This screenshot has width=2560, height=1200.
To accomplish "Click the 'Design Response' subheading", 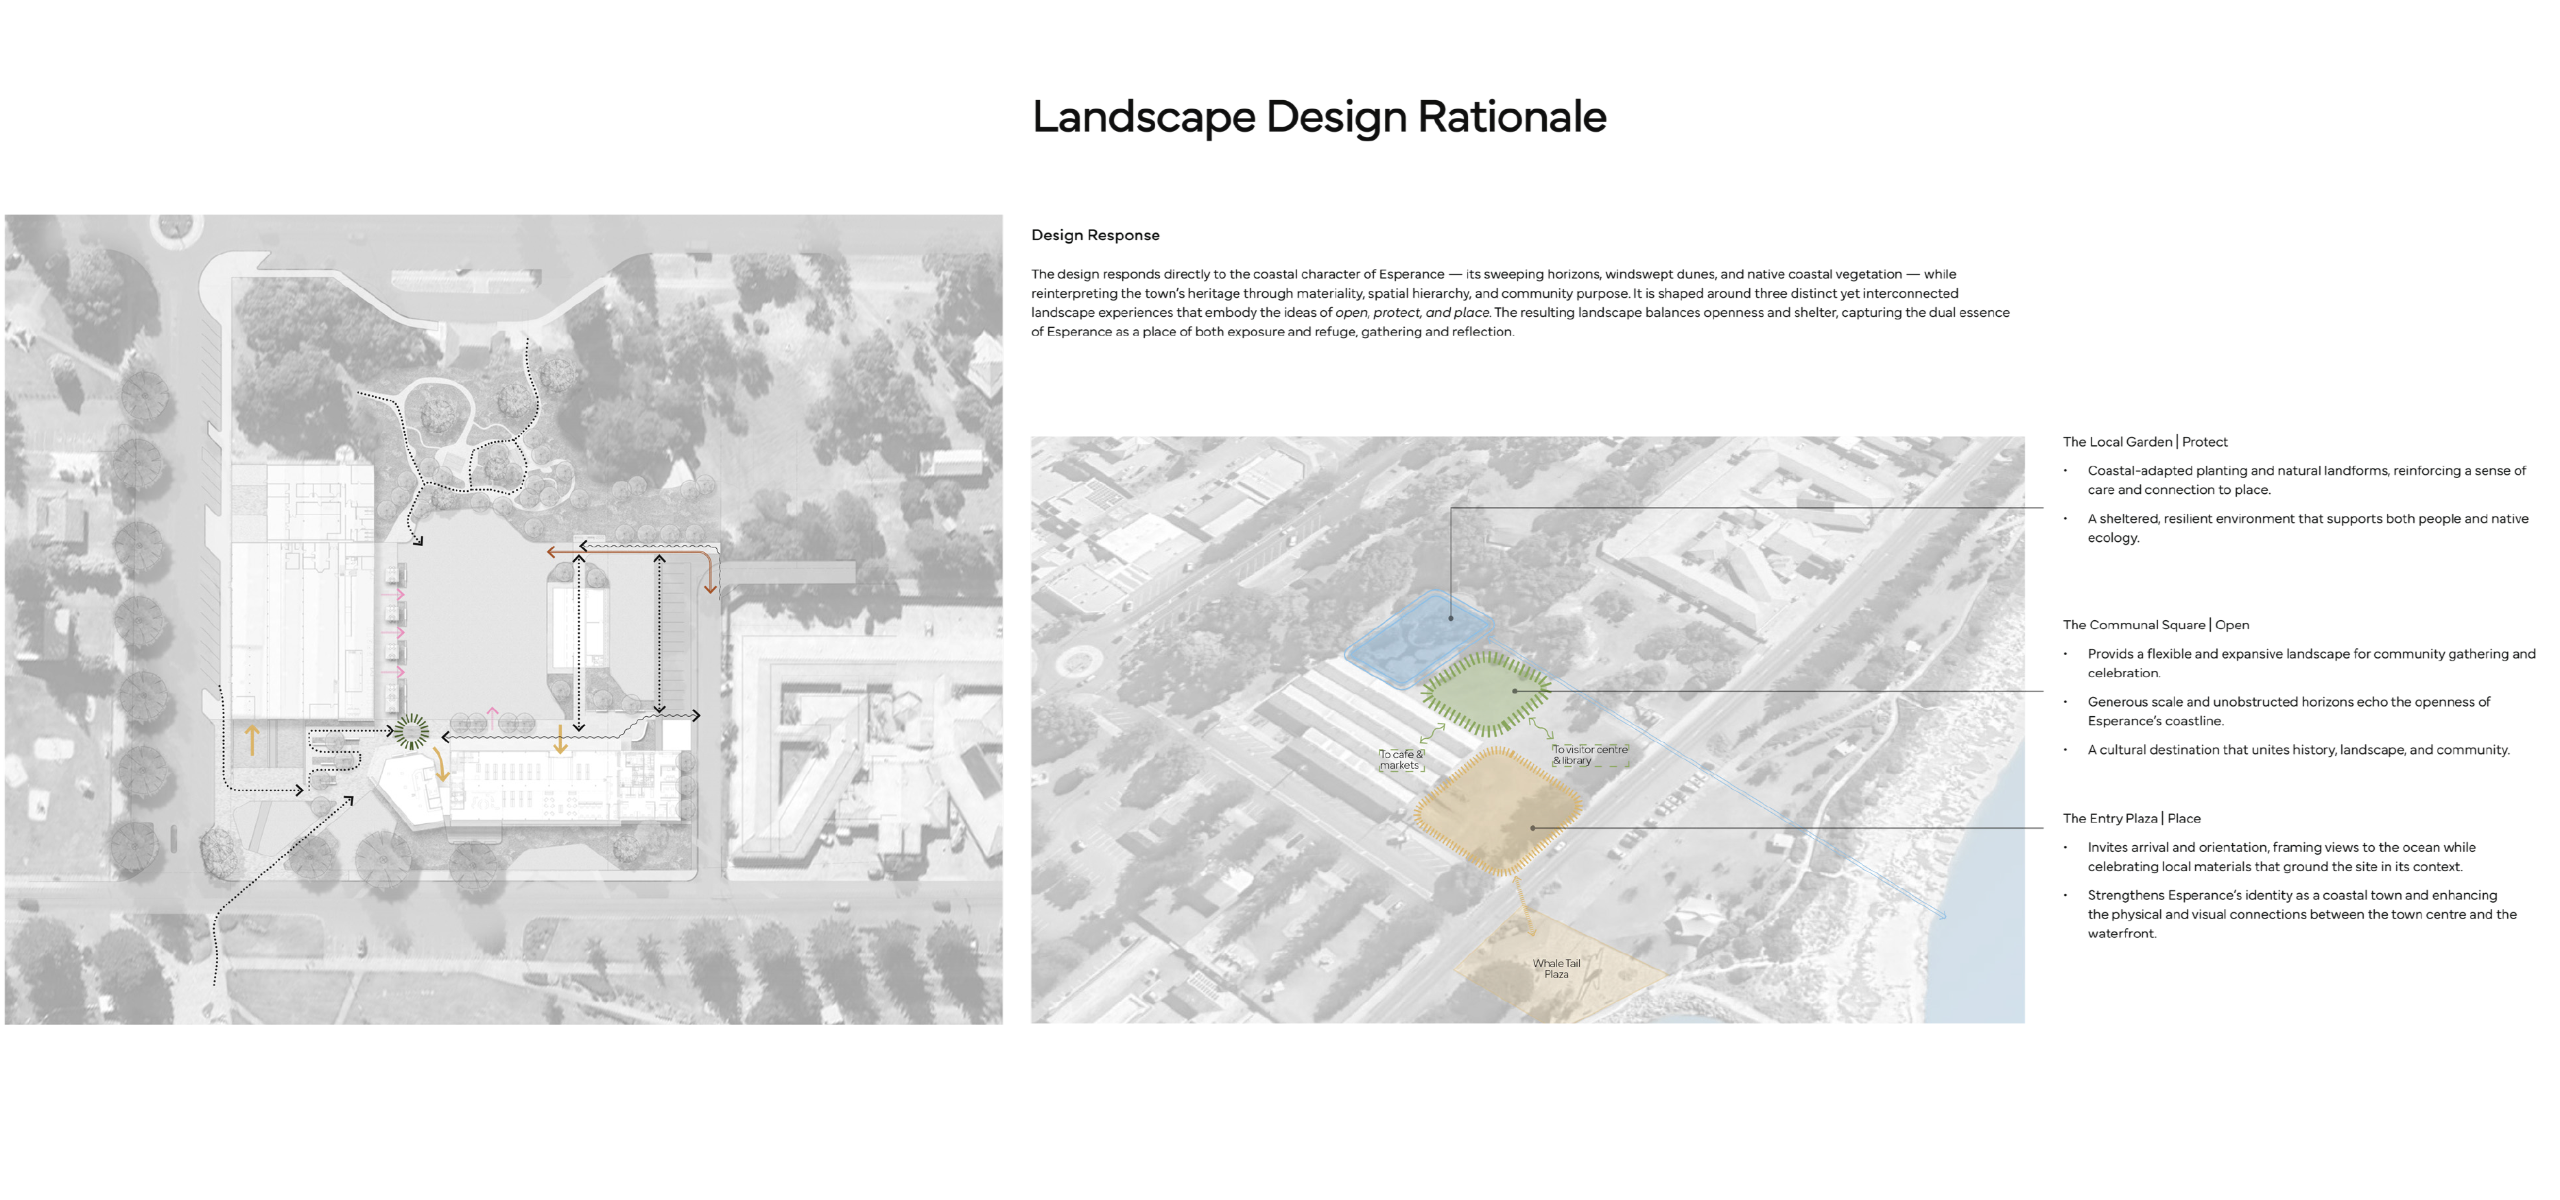I will [1095, 235].
